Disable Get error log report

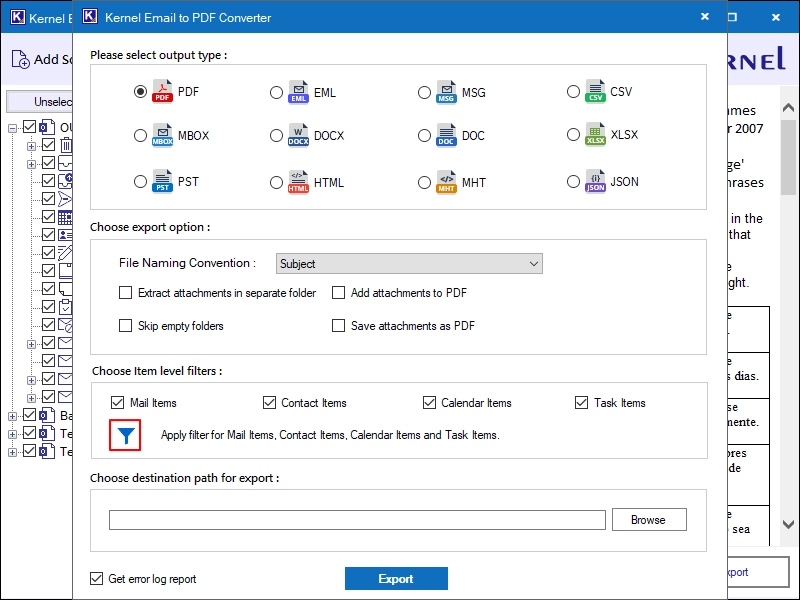[x=96, y=579]
